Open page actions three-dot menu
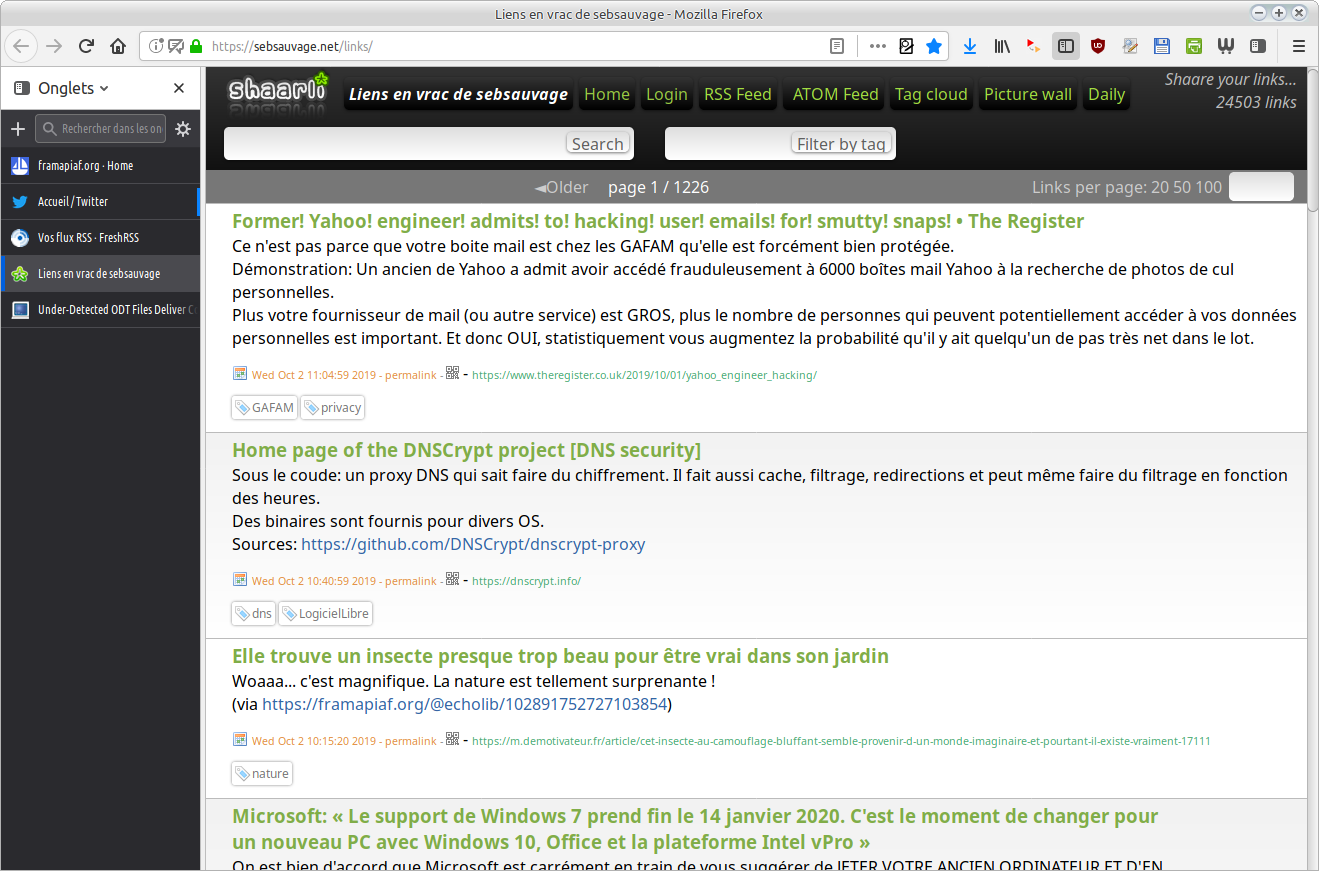Viewport: 1319px width, 871px height. pos(877,46)
